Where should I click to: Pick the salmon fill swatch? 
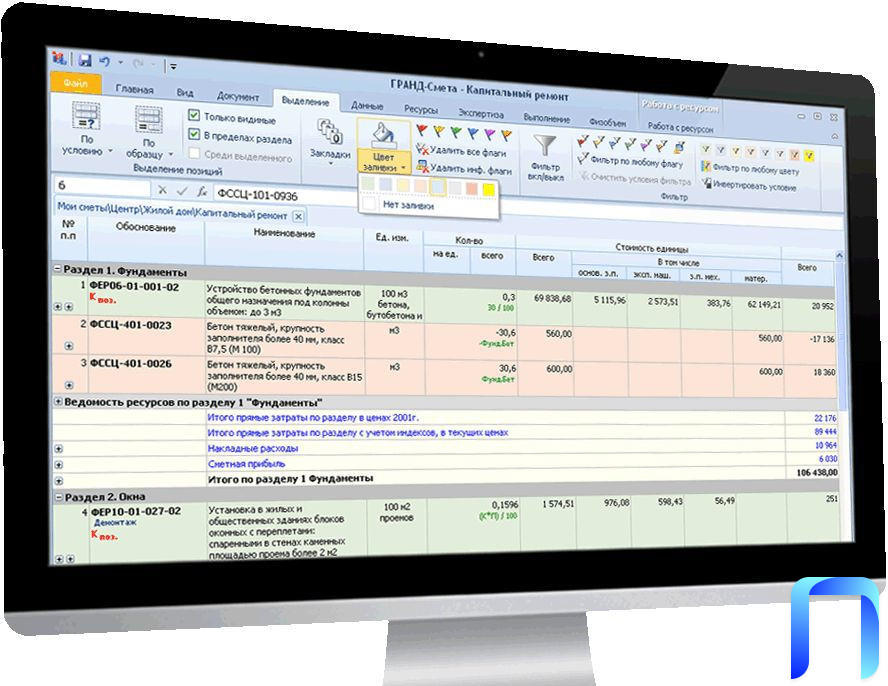click(472, 189)
